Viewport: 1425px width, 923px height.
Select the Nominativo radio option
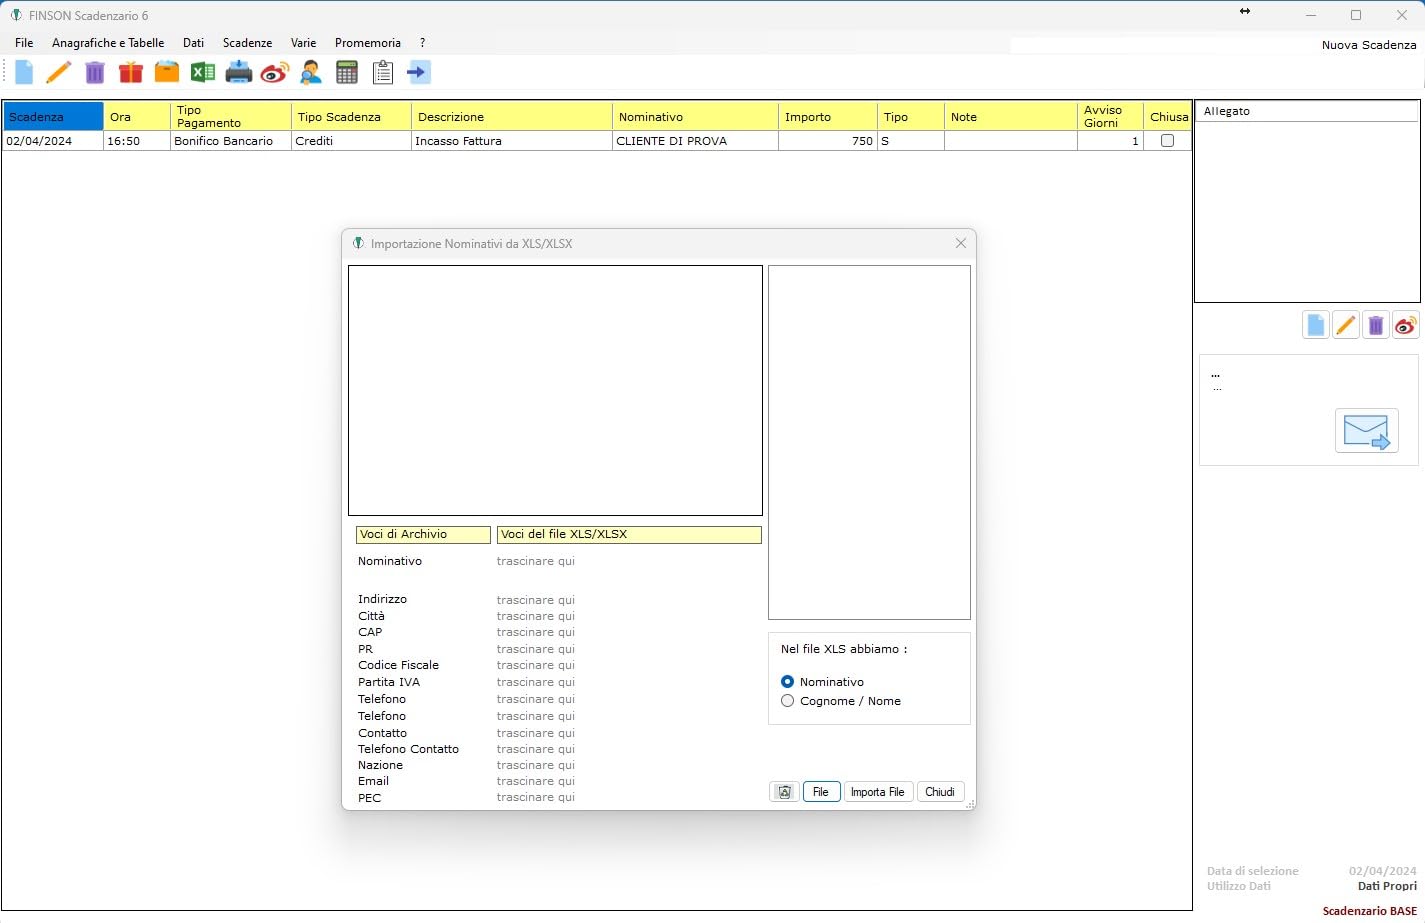click(x=787, y=682)
